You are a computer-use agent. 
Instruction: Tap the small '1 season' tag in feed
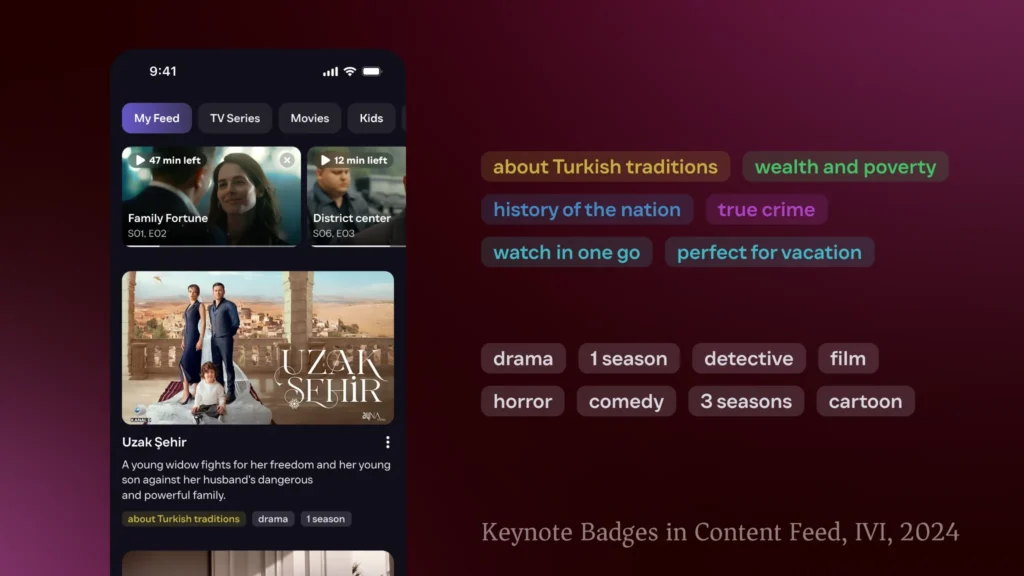click(326, 519)
